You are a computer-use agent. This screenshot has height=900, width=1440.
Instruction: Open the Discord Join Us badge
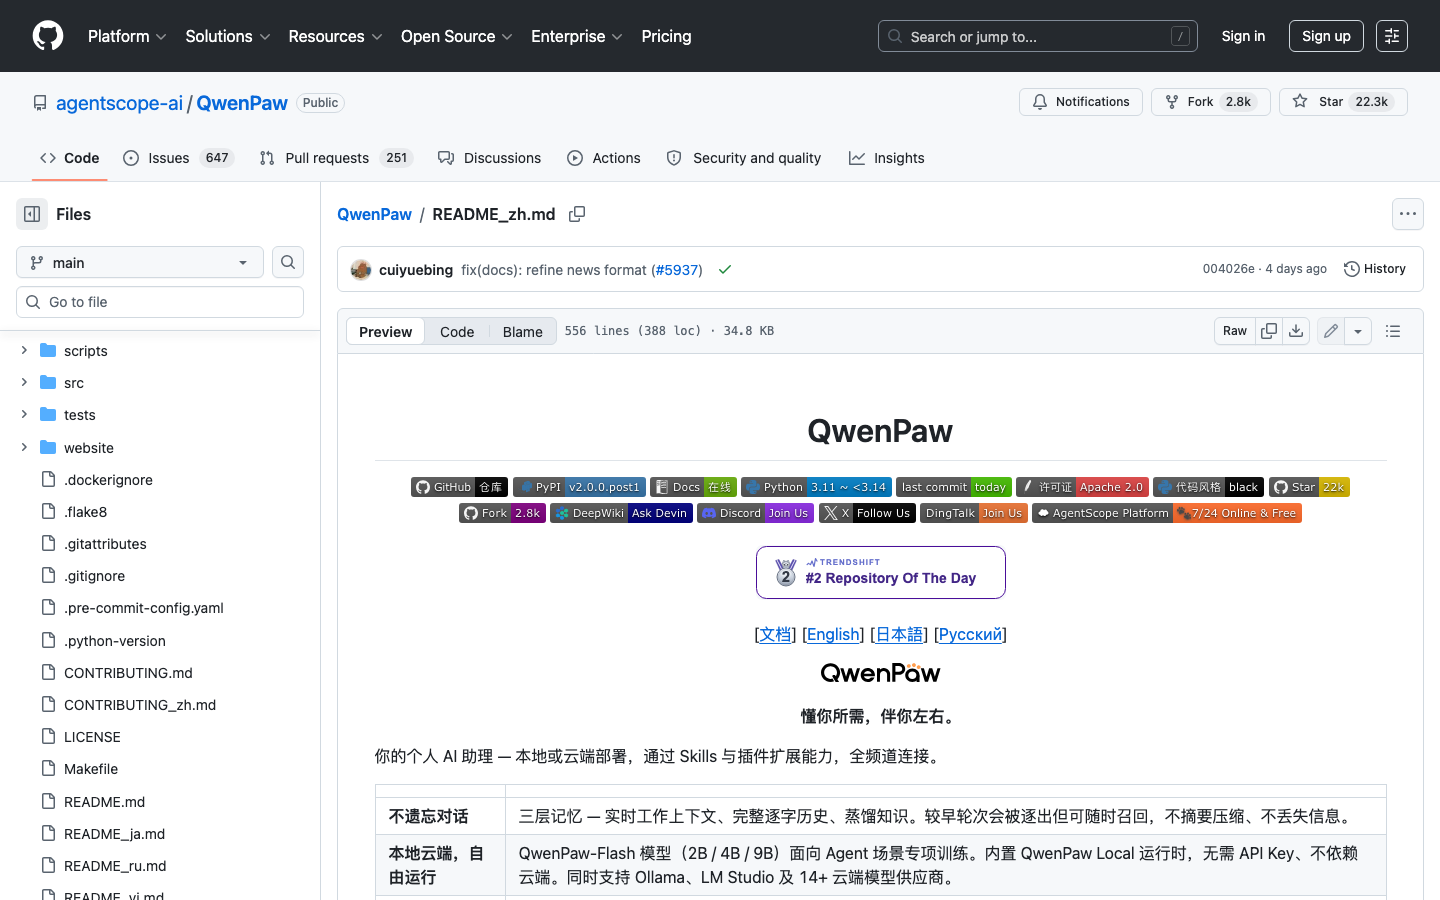[755, 513]
